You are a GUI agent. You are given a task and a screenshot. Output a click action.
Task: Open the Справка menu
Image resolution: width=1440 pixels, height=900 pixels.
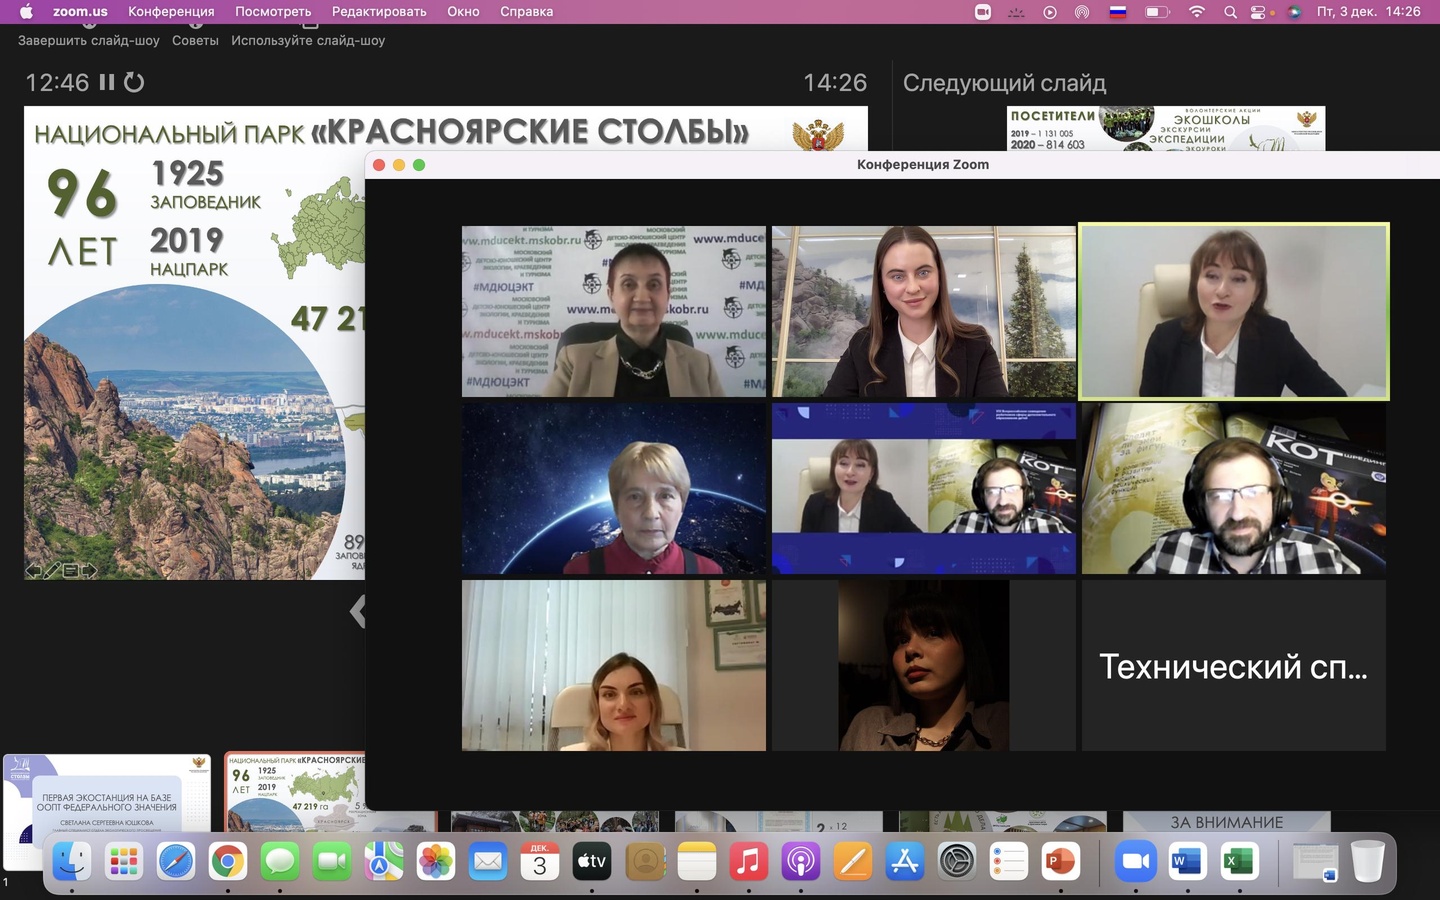coord(526,12)
